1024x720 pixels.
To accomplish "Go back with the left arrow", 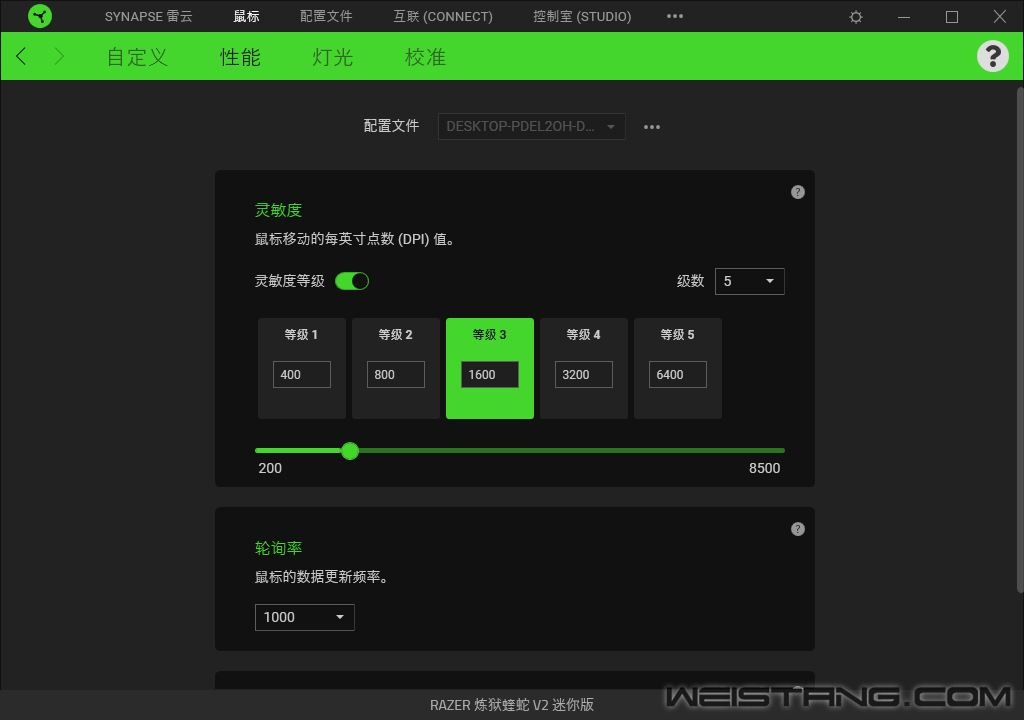I will (22, 56).
